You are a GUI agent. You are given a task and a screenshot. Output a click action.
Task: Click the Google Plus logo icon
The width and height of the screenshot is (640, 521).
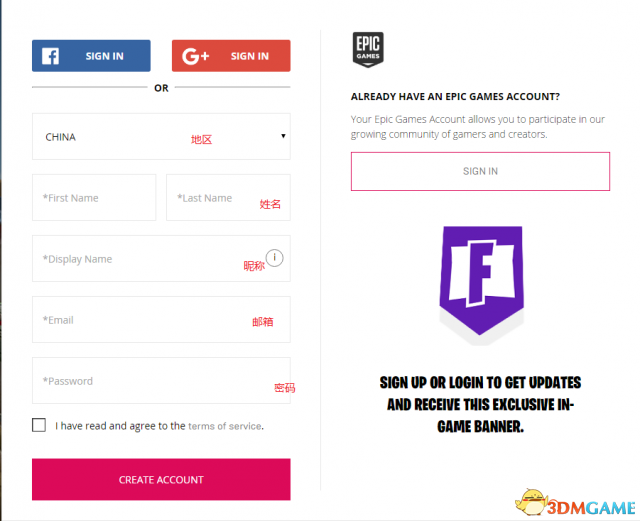click(195, 56)
